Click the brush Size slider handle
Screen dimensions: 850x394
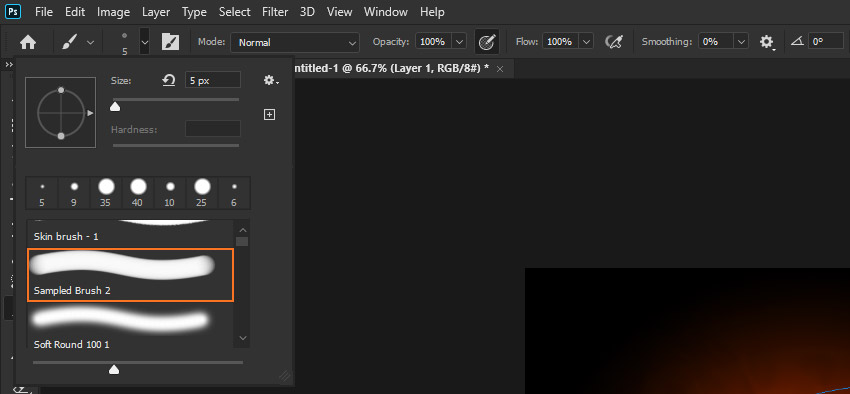coord(115,107)
